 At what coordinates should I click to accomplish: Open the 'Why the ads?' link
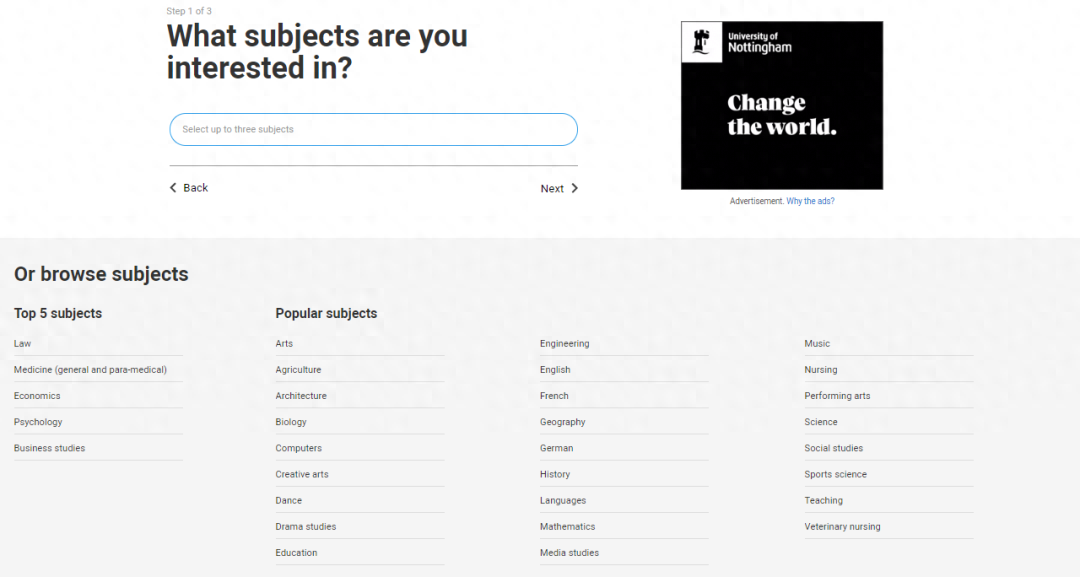[x=810, y=201]
